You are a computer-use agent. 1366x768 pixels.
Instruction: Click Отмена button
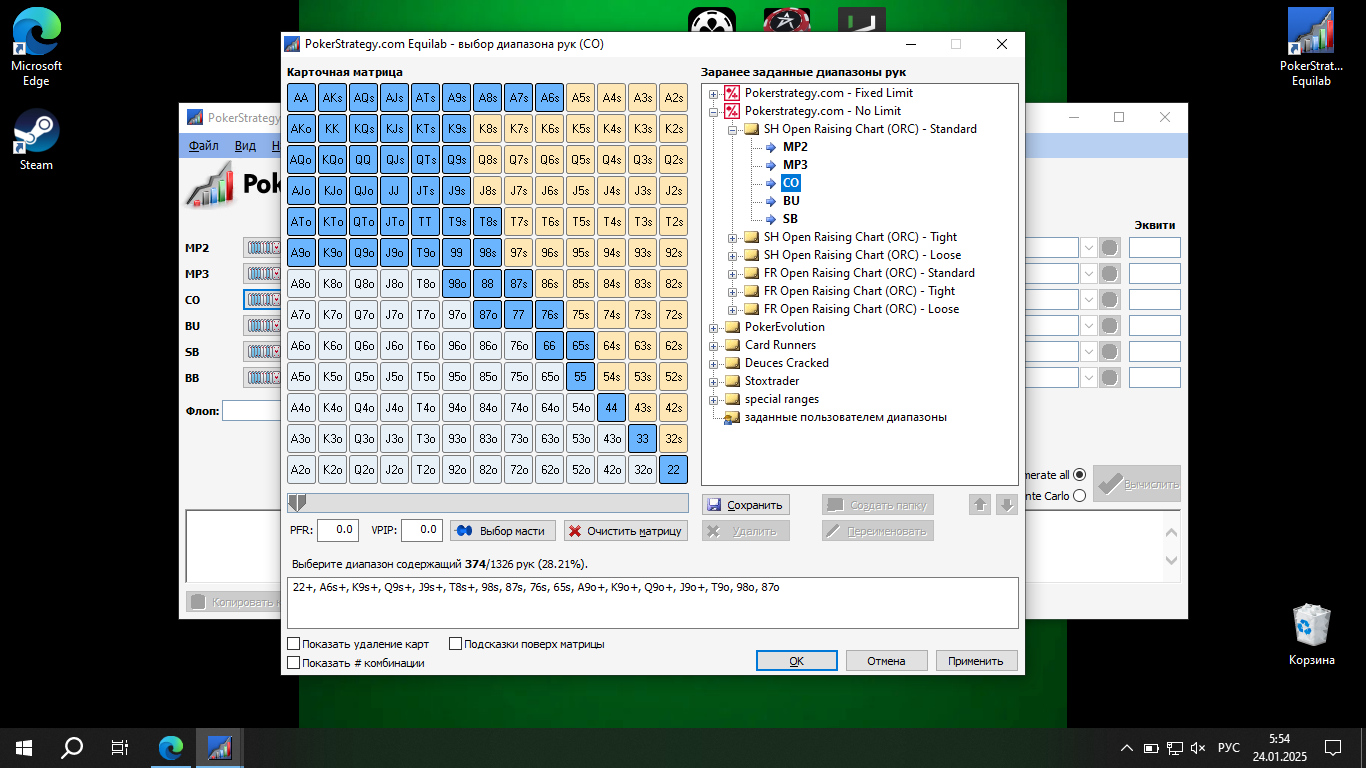click(x=886, y=661)
